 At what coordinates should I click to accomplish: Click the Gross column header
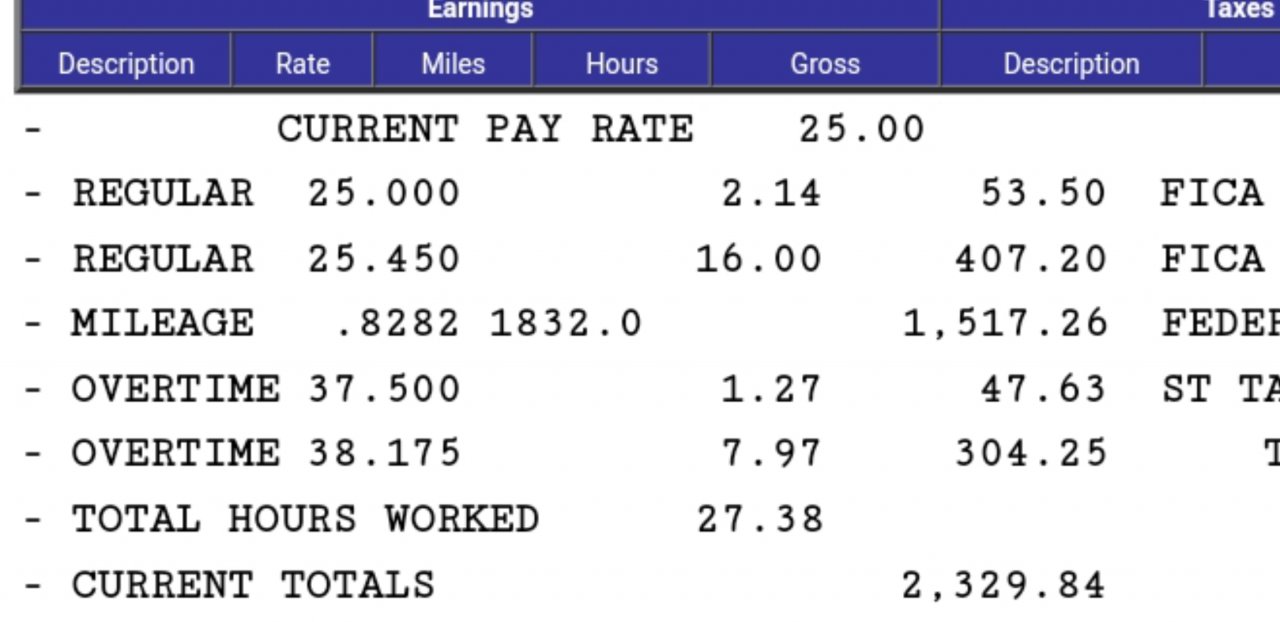tap(825, 63)
